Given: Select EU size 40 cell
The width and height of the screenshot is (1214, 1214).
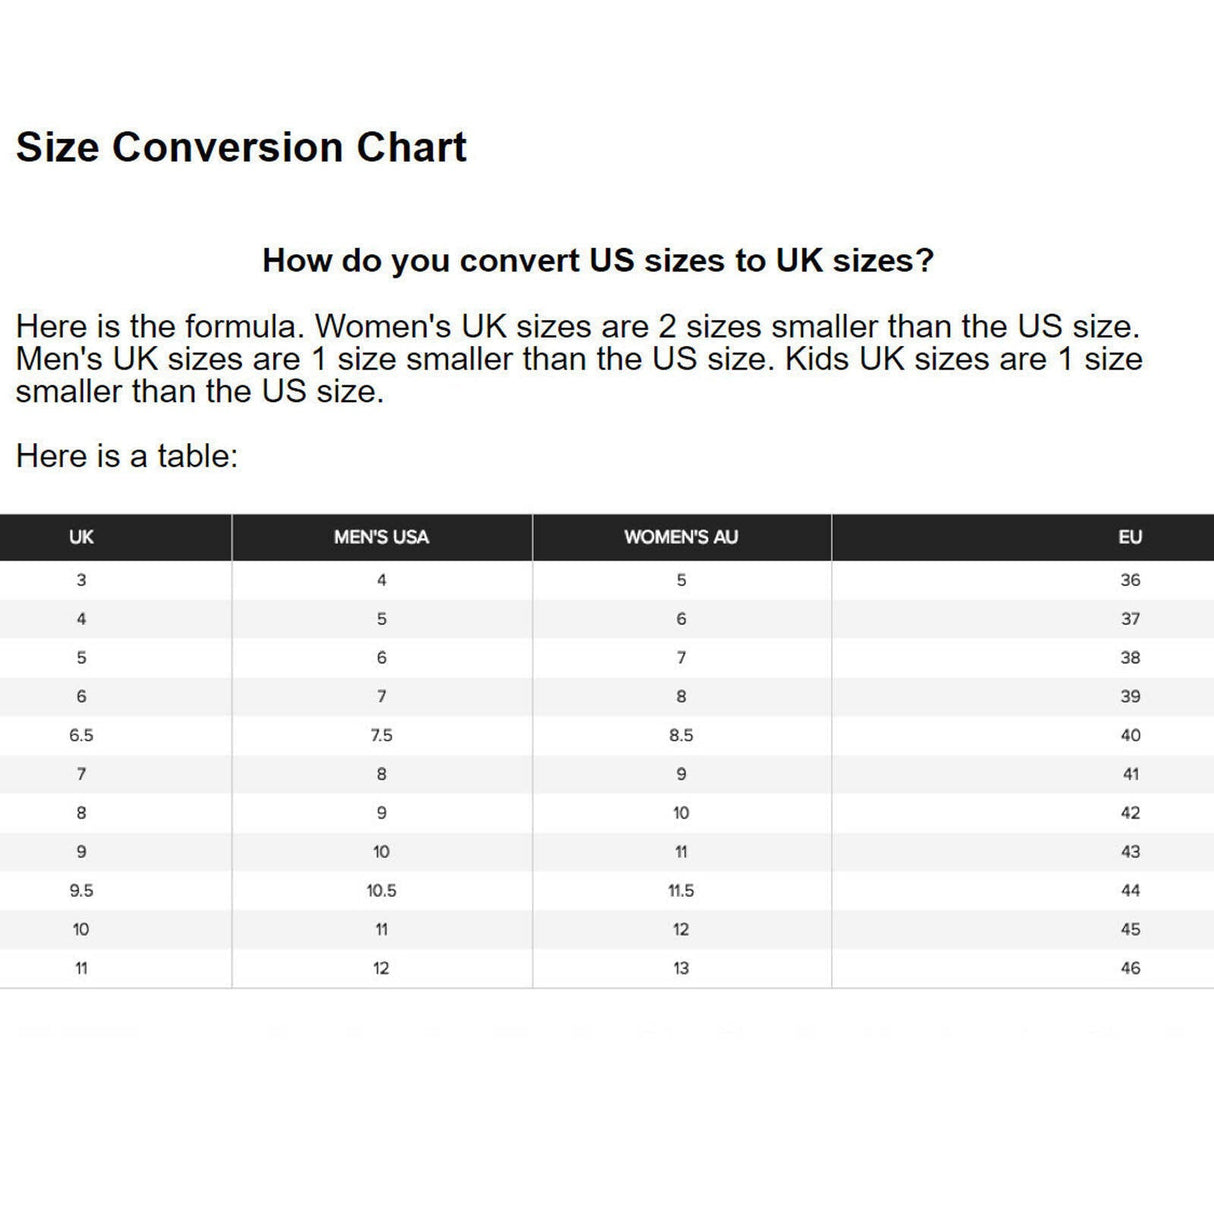Looking at the screenshot, I should pyautogui.click(x=1130, y=735).
